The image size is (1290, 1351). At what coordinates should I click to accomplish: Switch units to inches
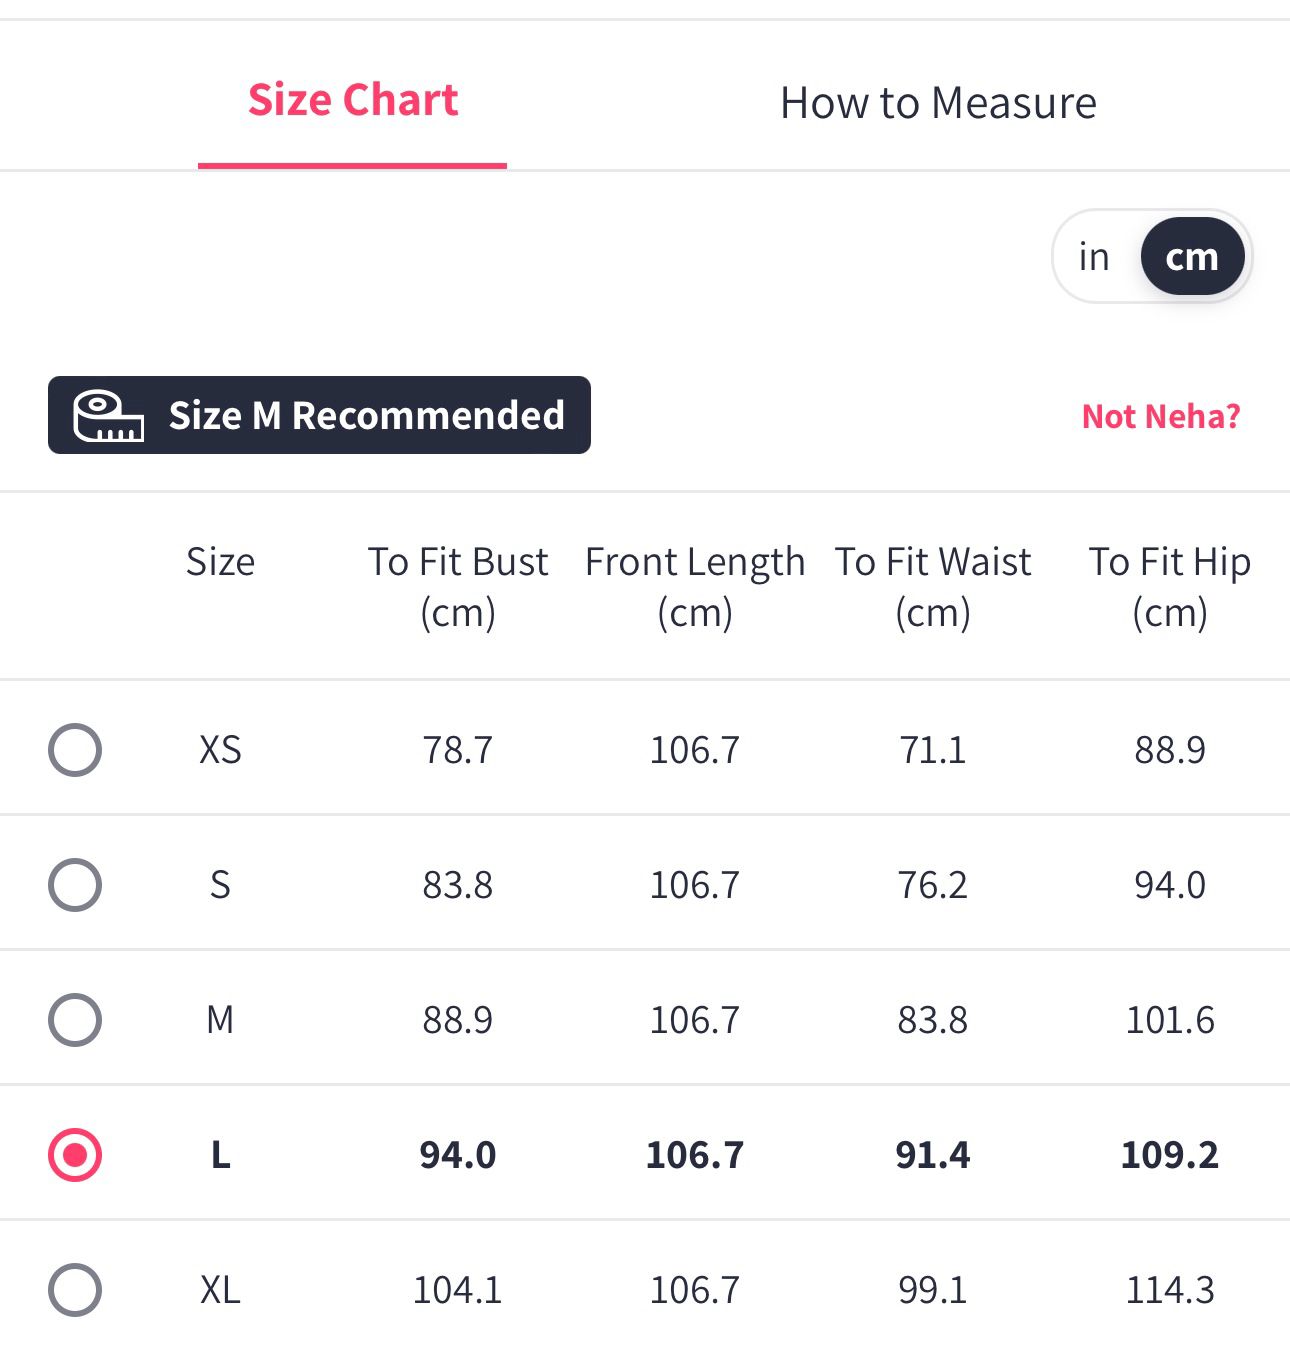tap(1094, 257)
